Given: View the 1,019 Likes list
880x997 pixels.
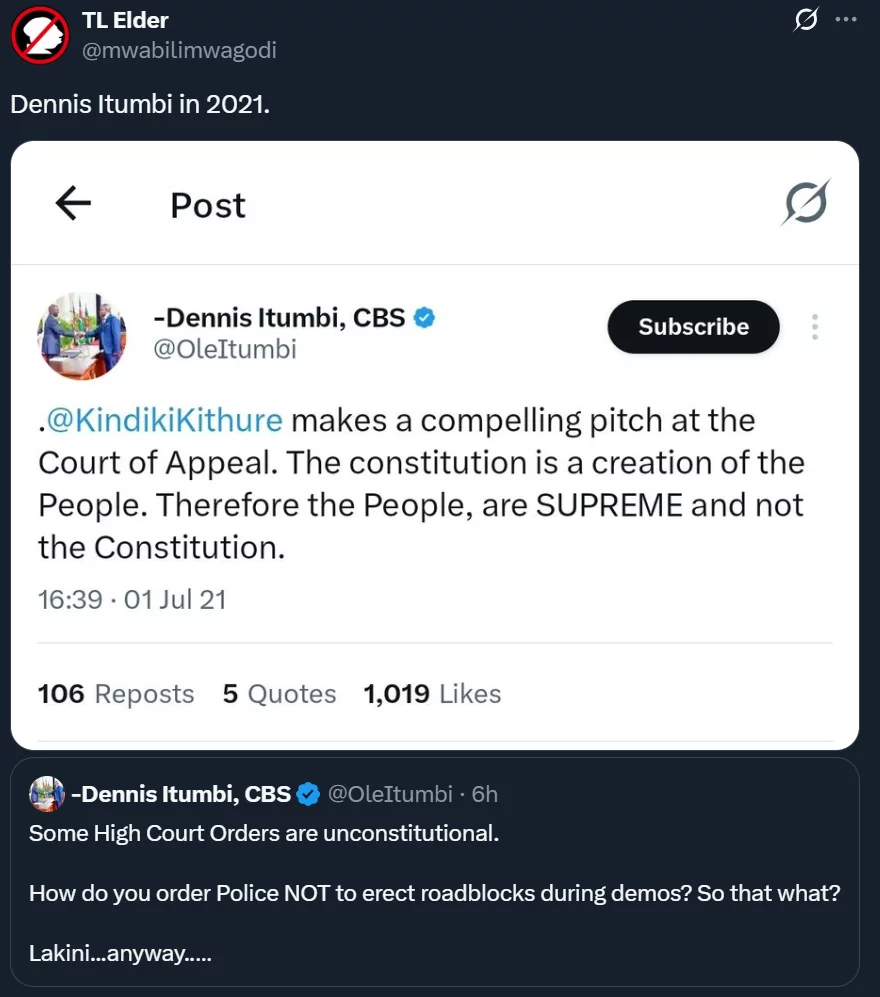Looking at the screenshot, I should point(432,694).
